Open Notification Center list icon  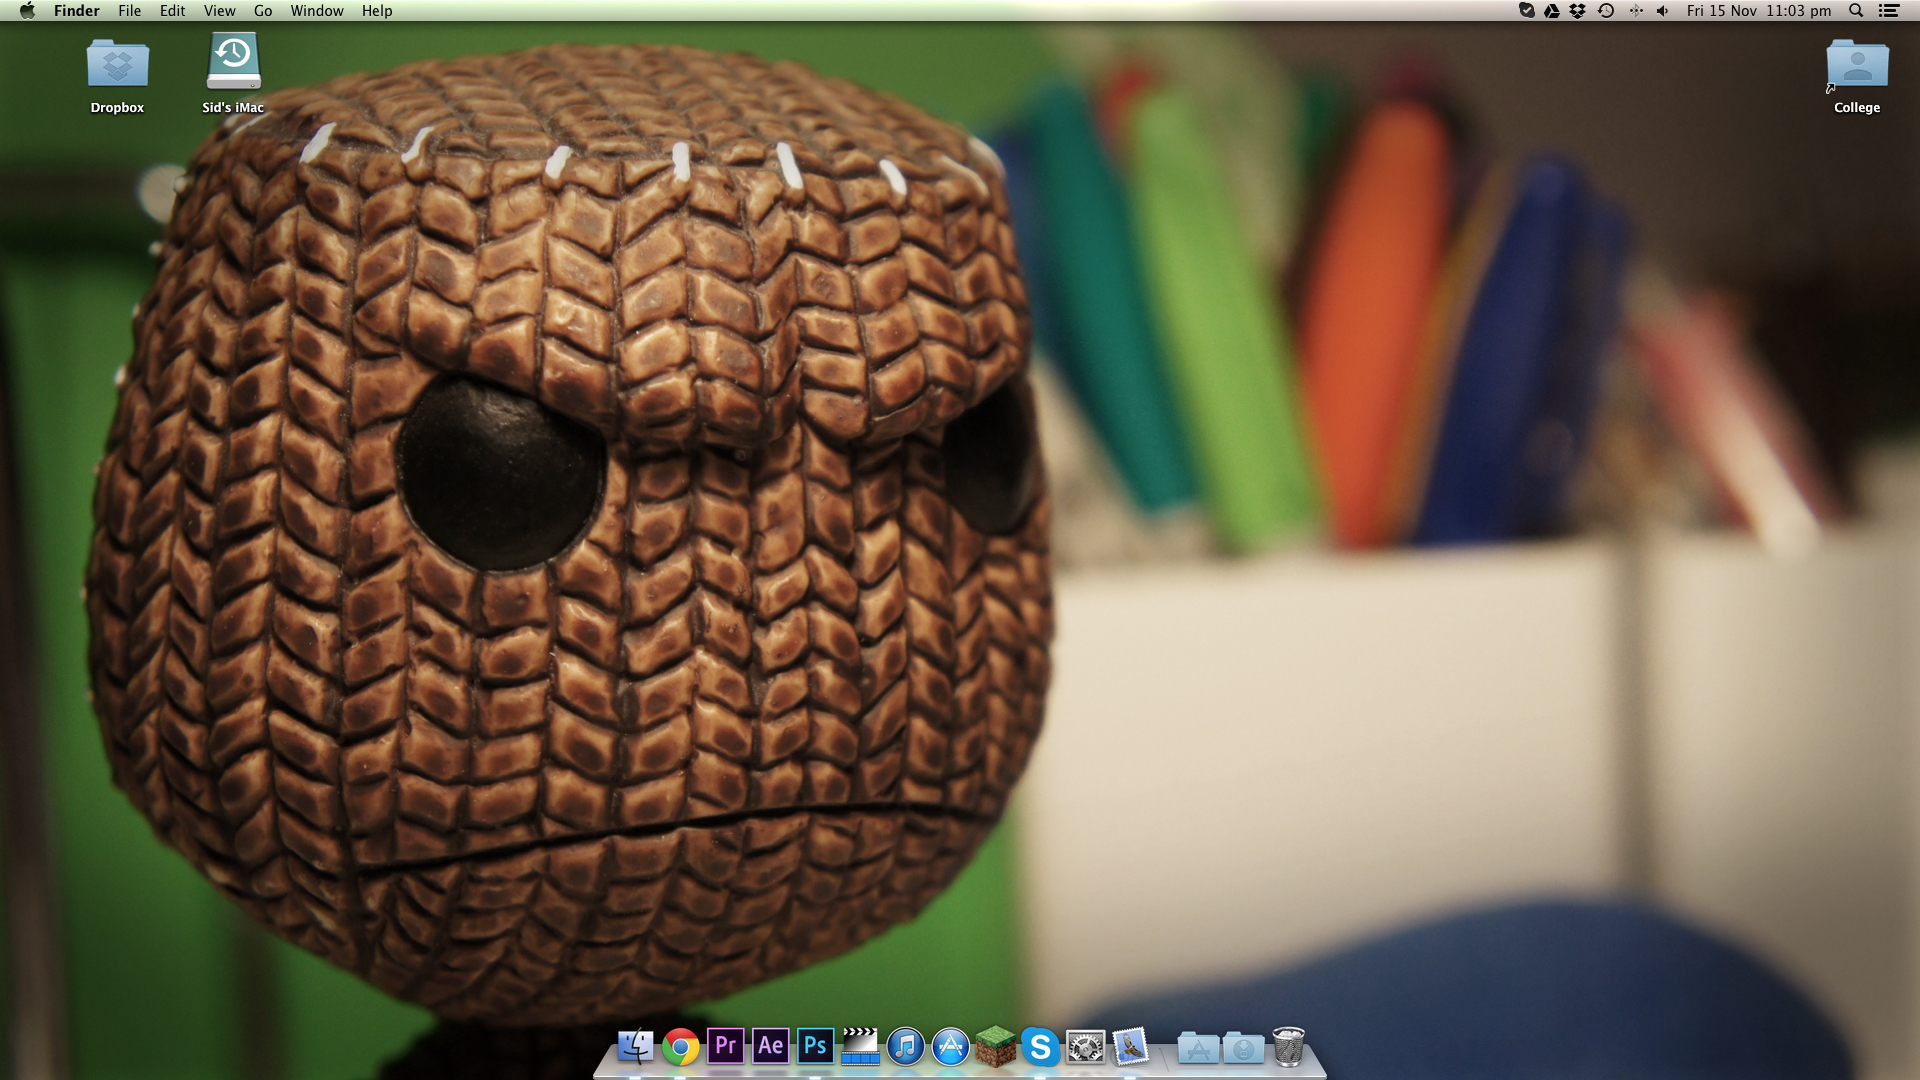pos(1888,11)
